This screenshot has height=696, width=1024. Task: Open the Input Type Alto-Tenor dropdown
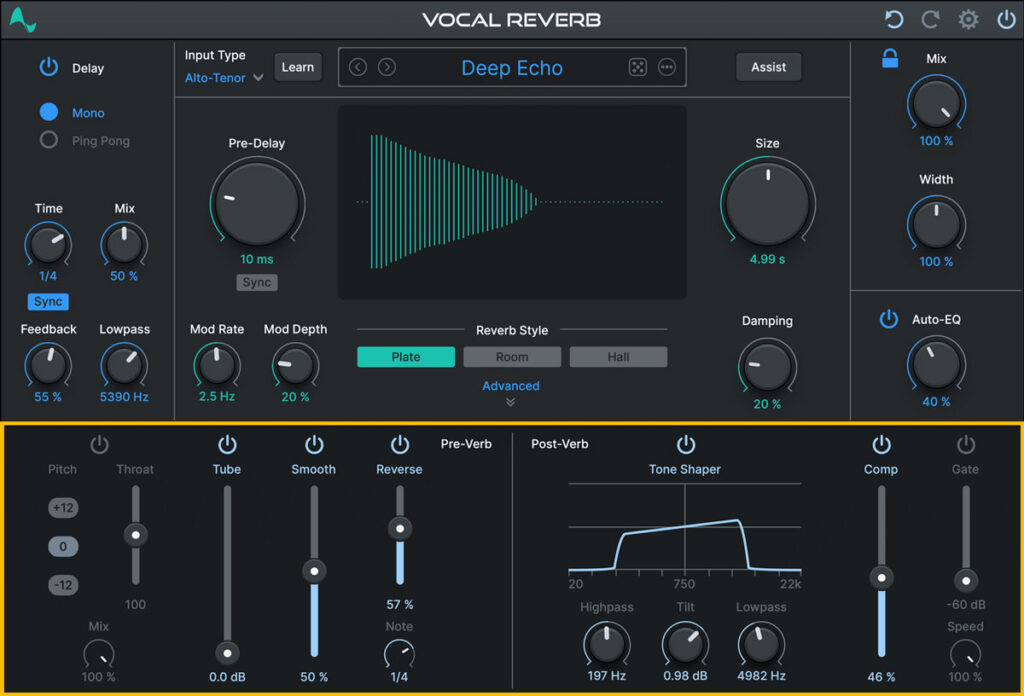224,78
